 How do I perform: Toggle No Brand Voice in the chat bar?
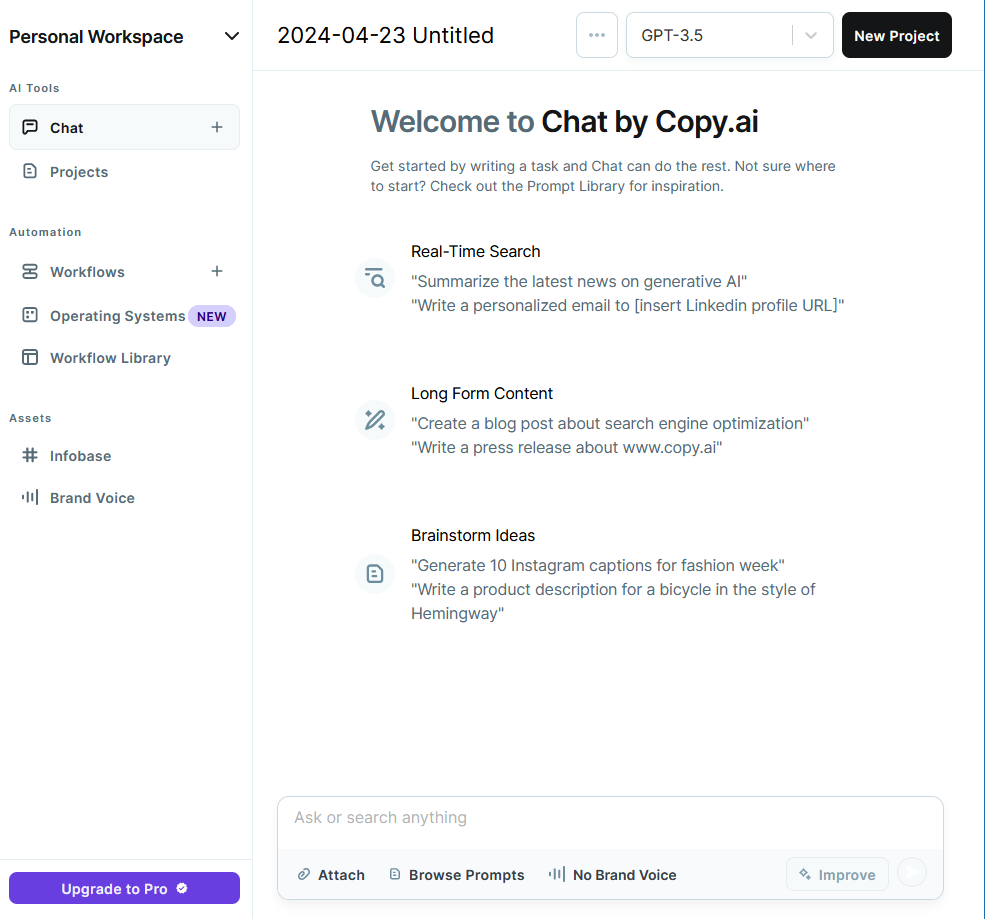[x=612, y=874]
